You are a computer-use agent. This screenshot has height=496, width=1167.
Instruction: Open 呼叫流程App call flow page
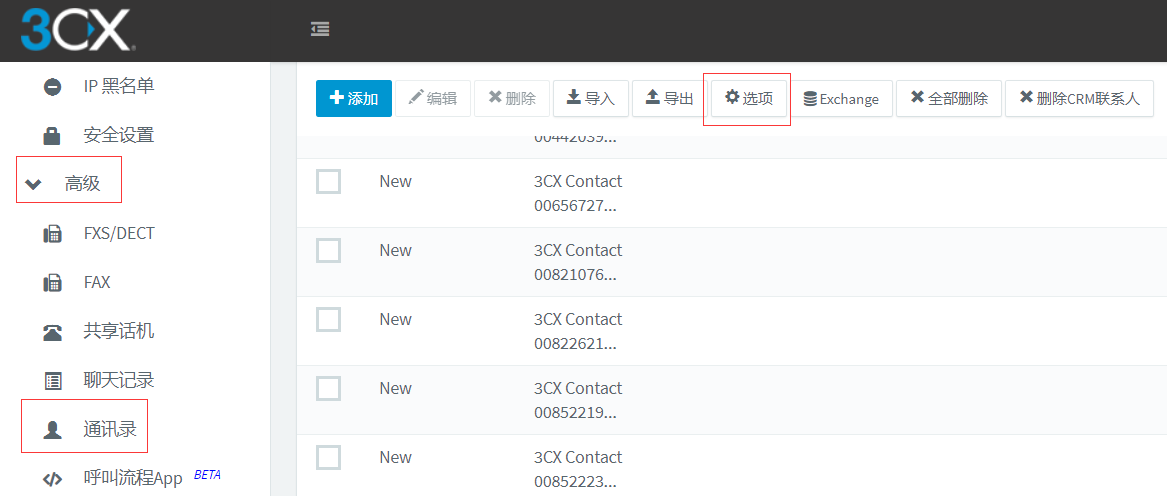point(132,478)
